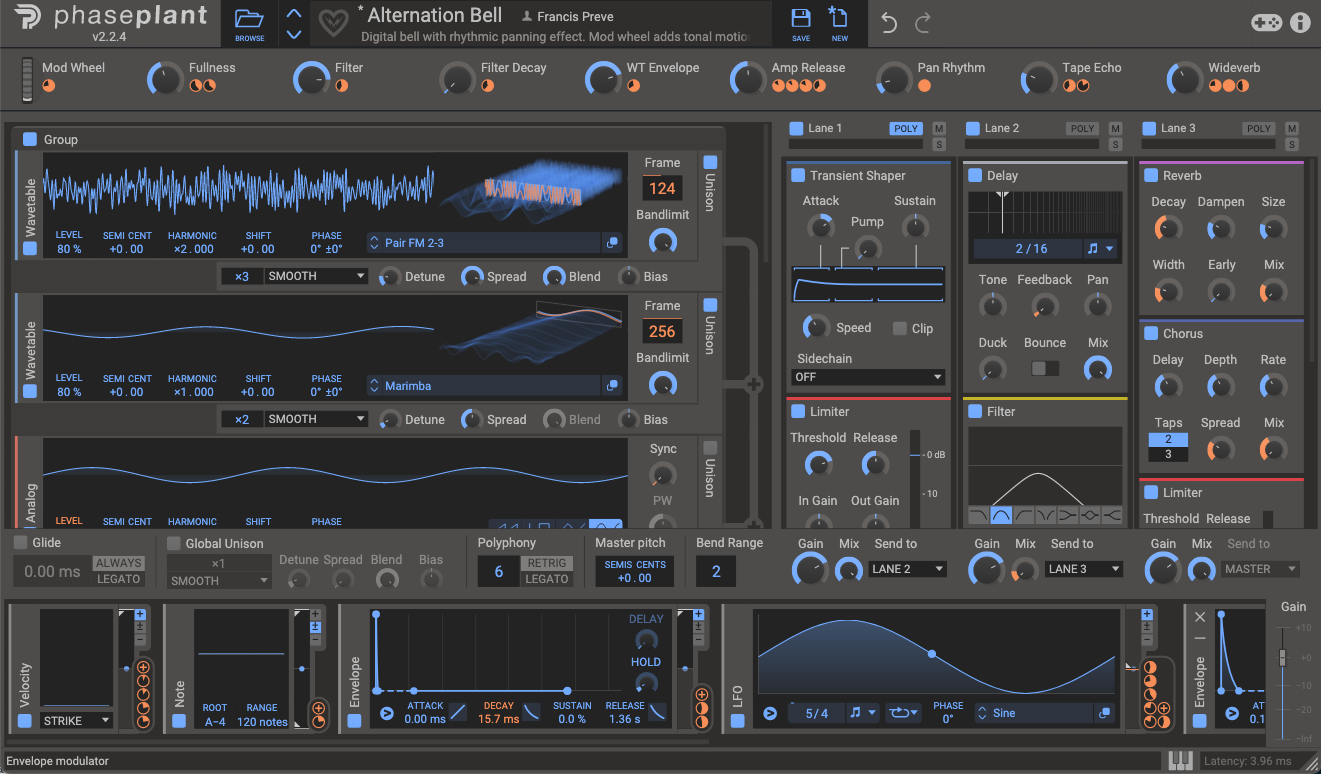Image resolution: width=1321 pixels, height=774 pixels.
Task: Click the Envelope release curve shape icon
Action: 658,712
